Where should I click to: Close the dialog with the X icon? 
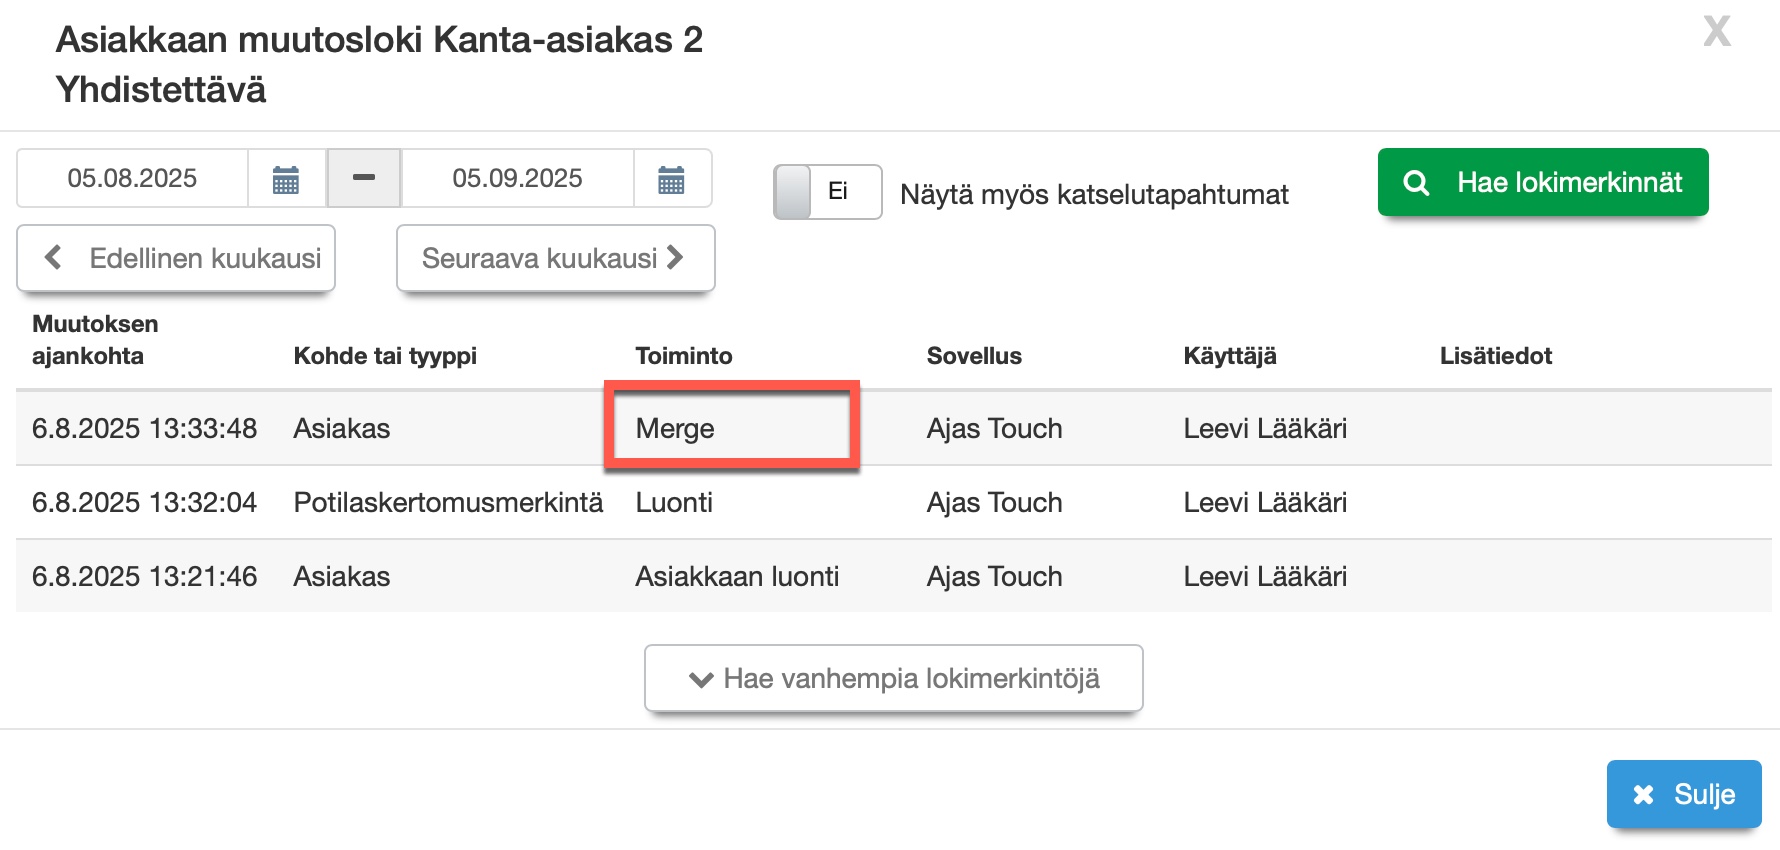1716,32
